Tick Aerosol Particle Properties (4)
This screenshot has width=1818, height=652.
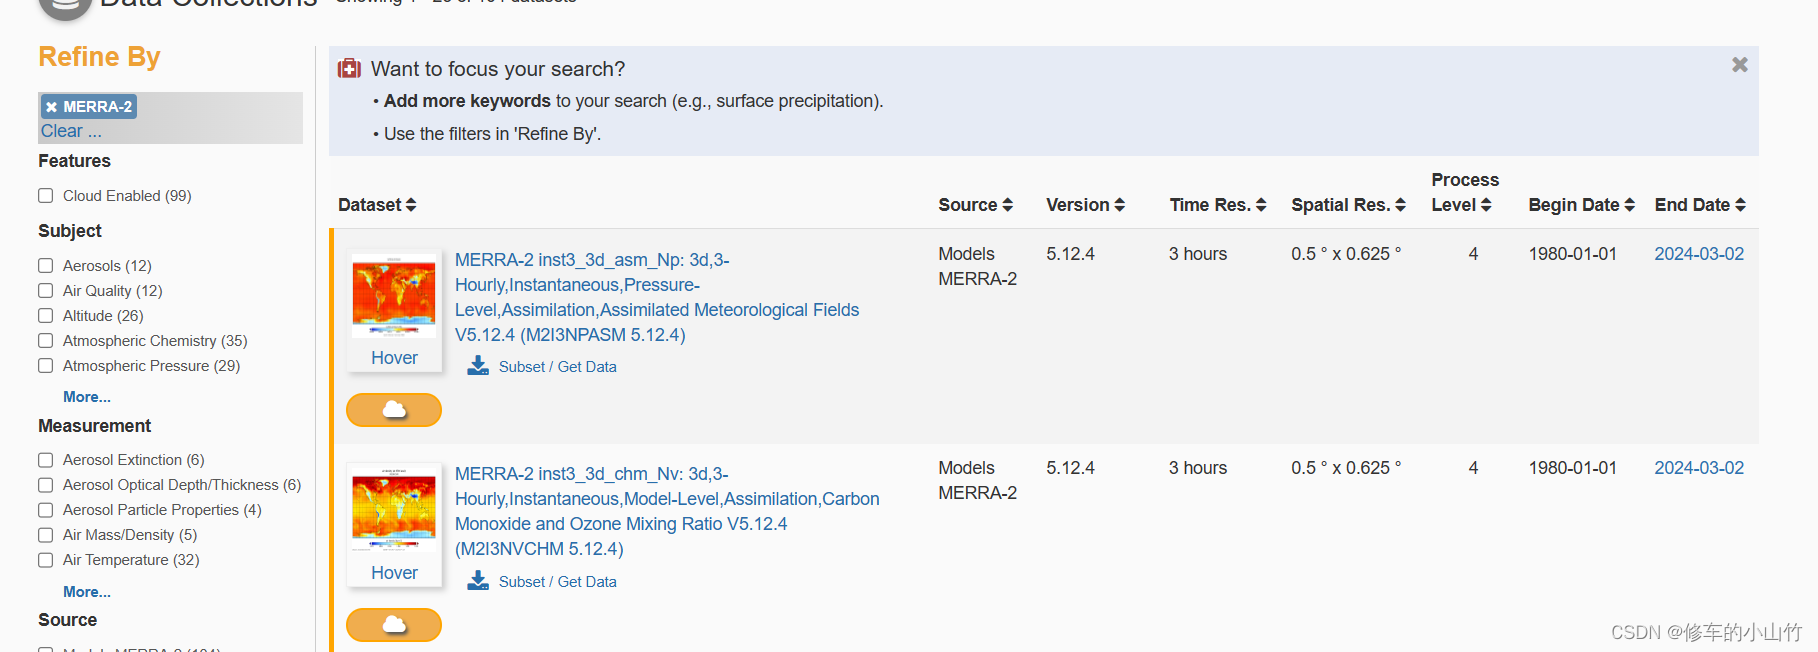(x=45, y=510)
